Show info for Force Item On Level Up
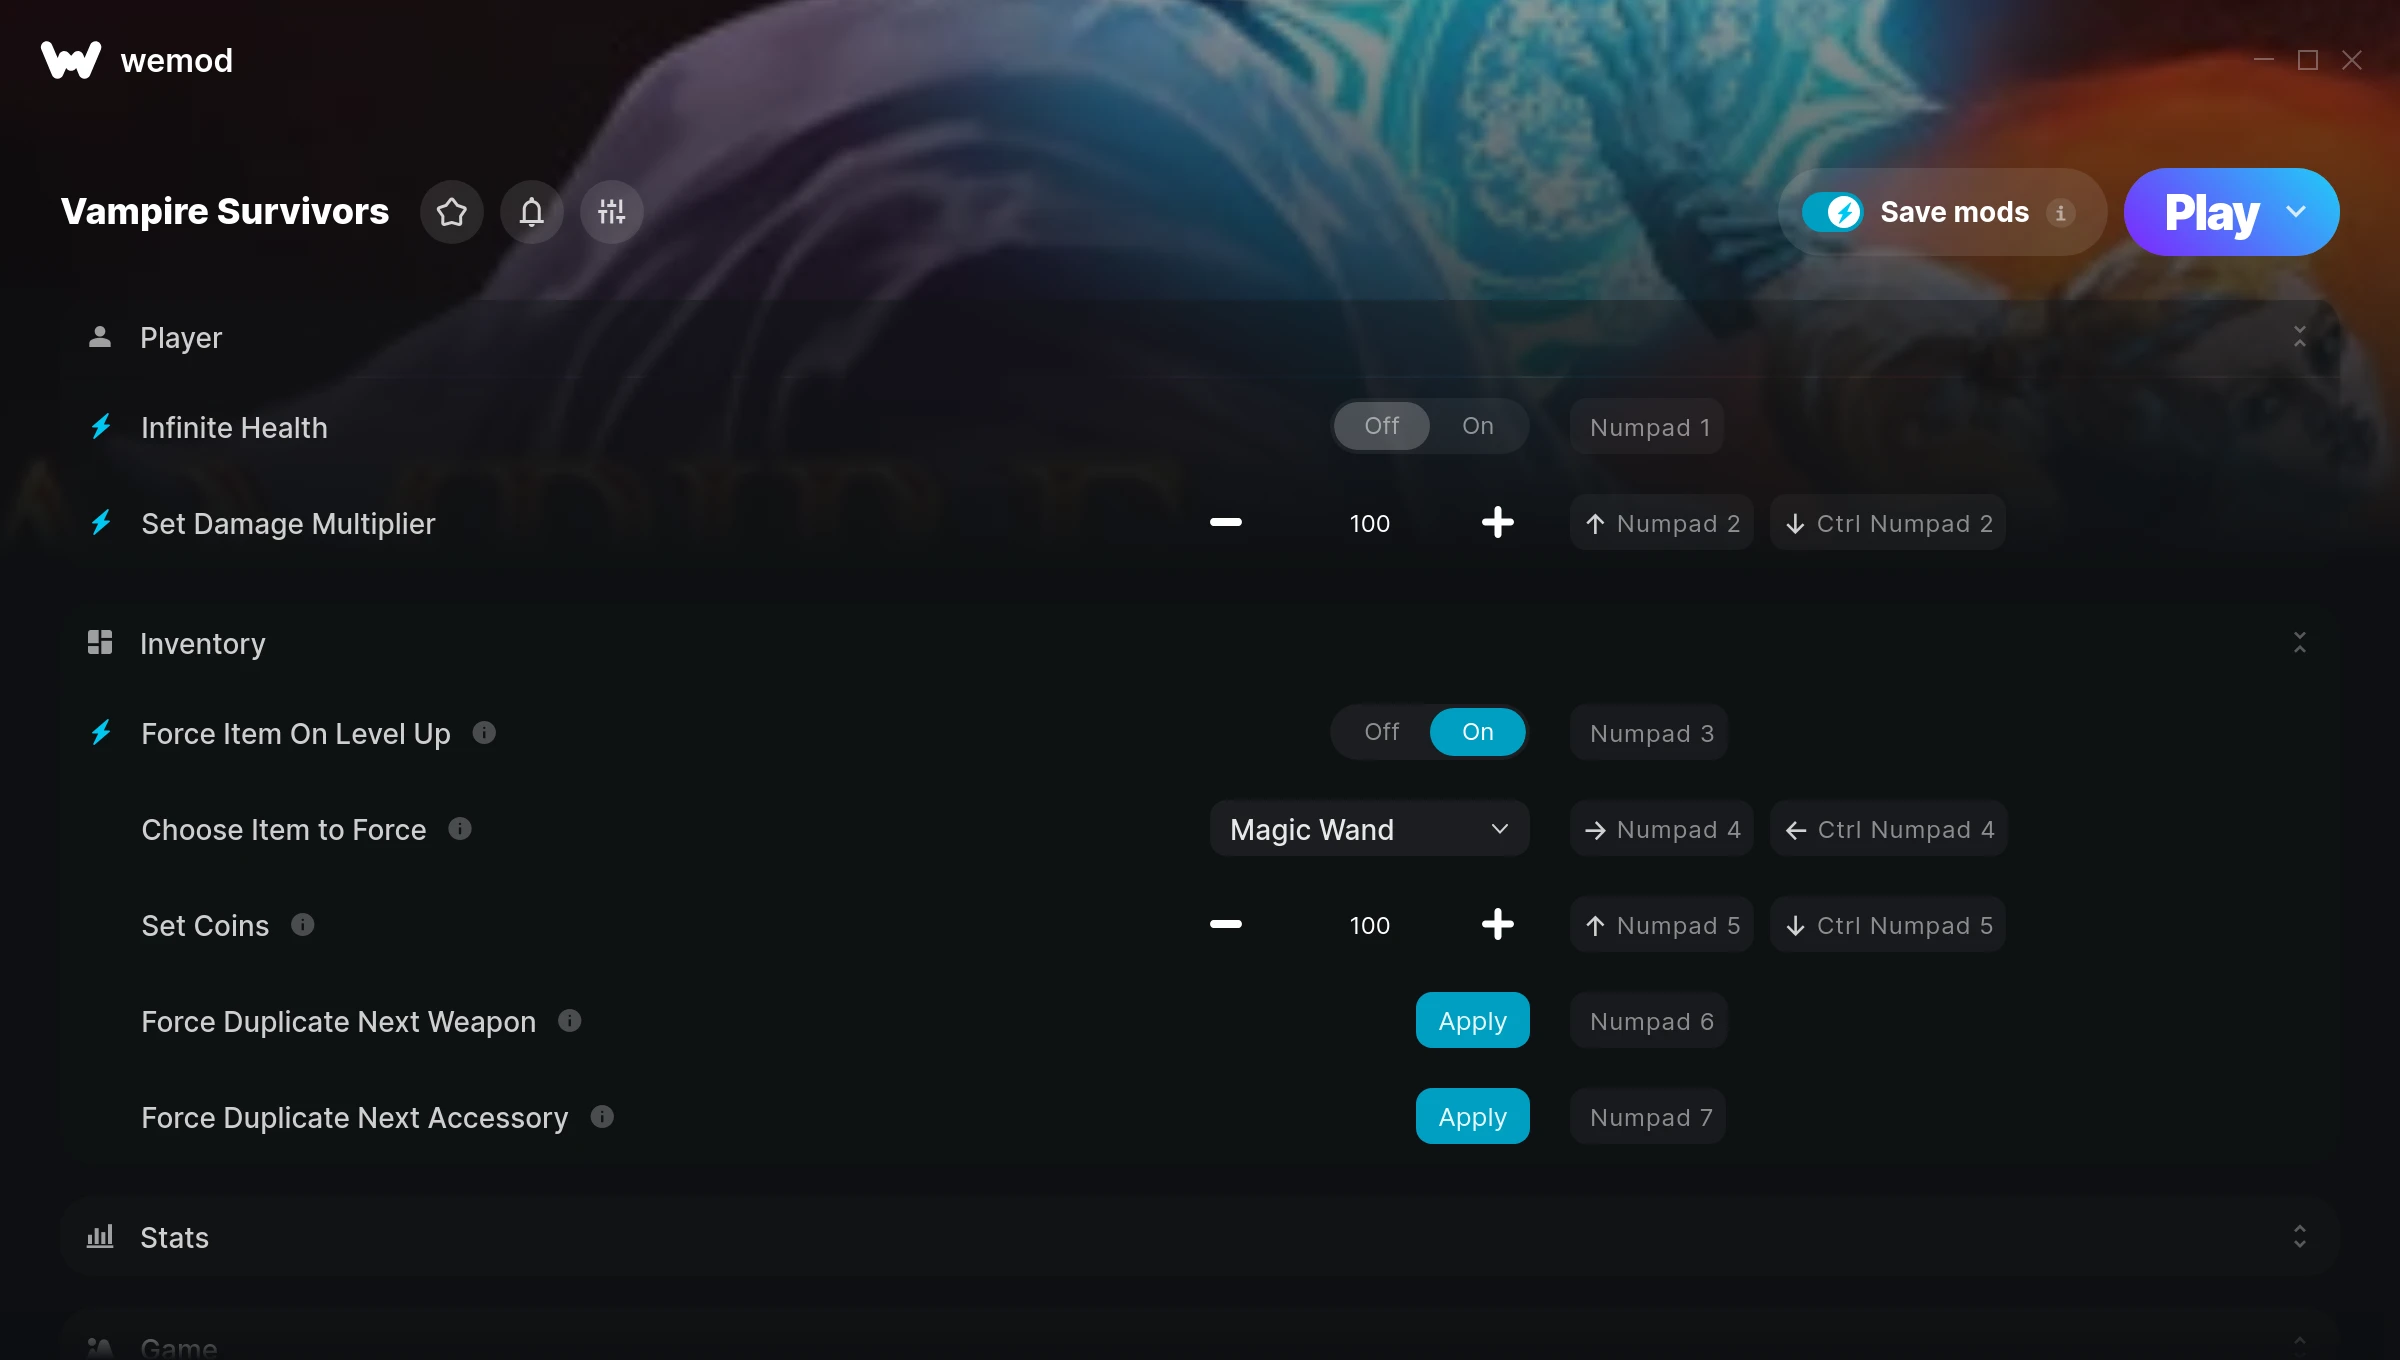Image resolution: width=2400 pixels, height=1360 pixels. 484,733
